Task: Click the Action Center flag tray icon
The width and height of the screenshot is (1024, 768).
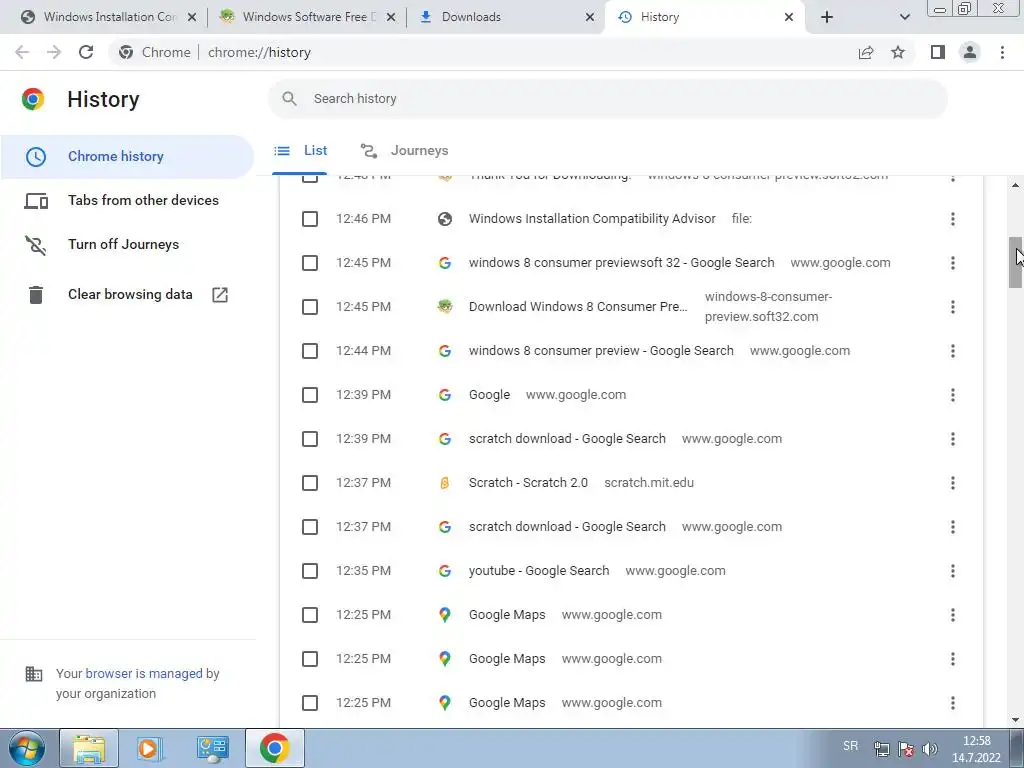Action: pyautogui.click(x=906, y=749)
